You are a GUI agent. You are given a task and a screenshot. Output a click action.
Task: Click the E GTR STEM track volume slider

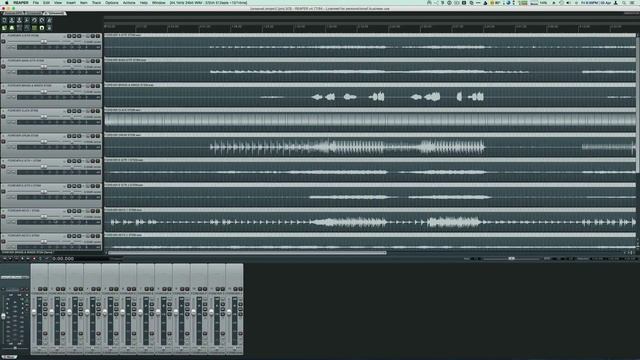44,41
